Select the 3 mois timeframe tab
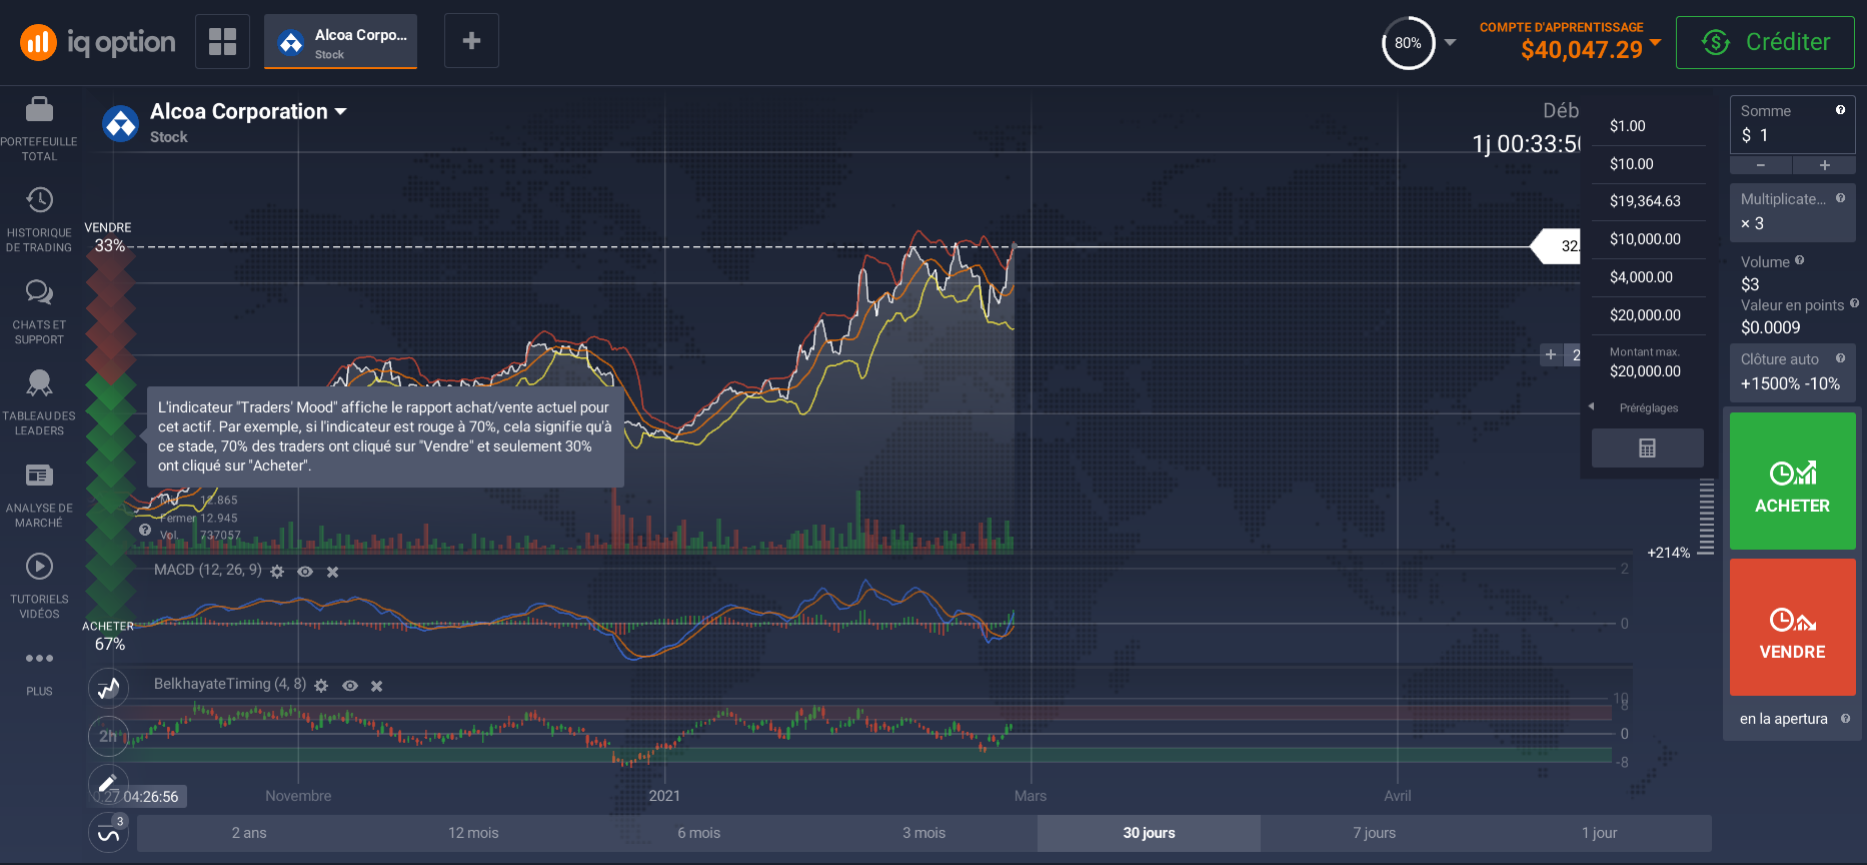 [924, 833]
